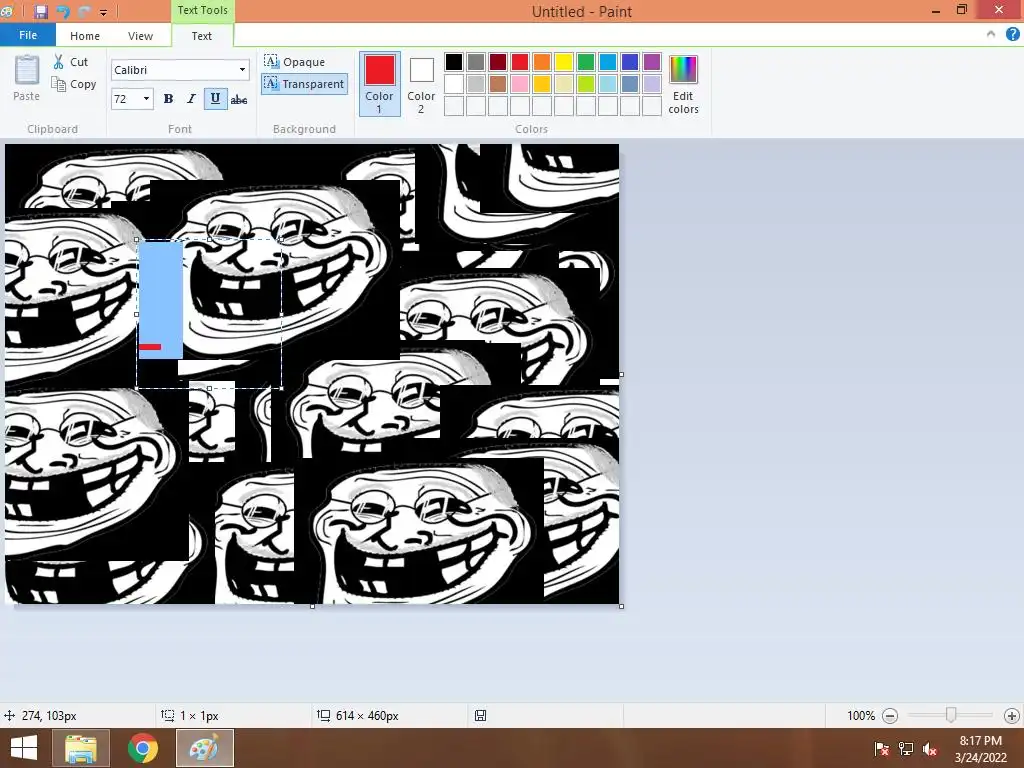Select the Text tab

(x=202, y=36)
